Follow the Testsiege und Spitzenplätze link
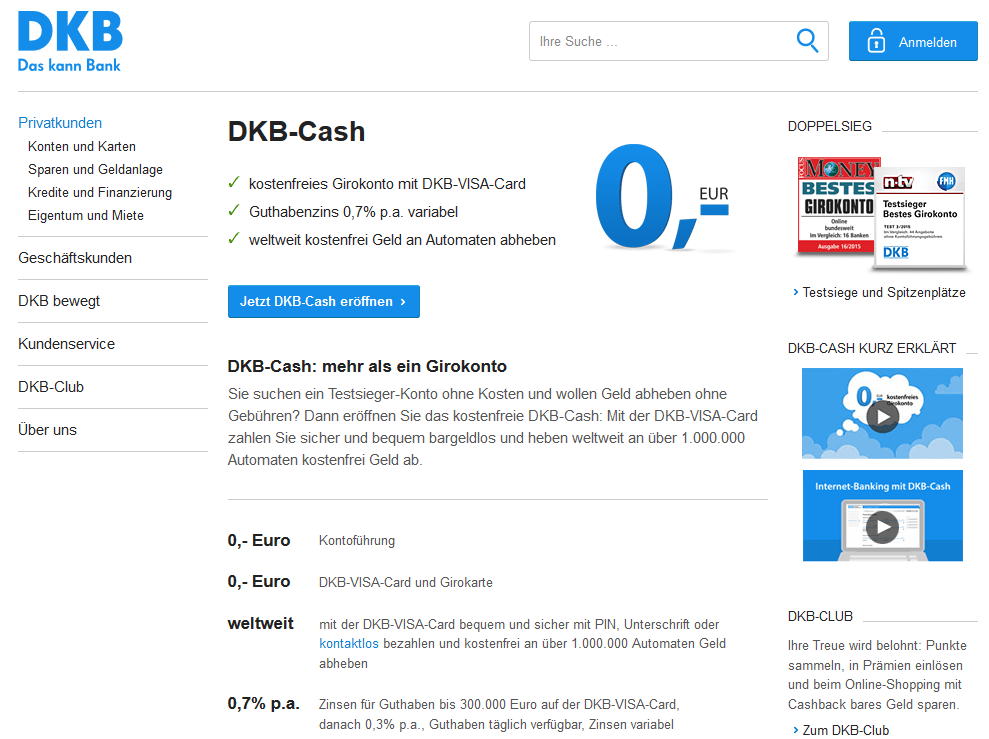 tap(884, 293)
